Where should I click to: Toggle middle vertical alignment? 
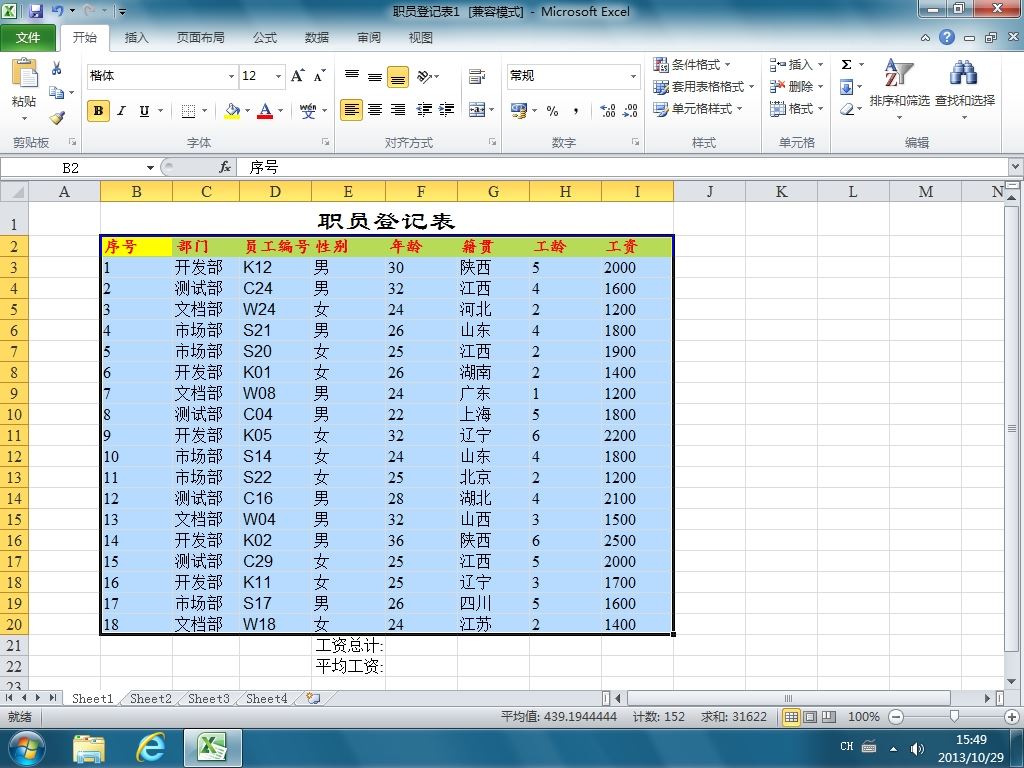coord(375,76)
